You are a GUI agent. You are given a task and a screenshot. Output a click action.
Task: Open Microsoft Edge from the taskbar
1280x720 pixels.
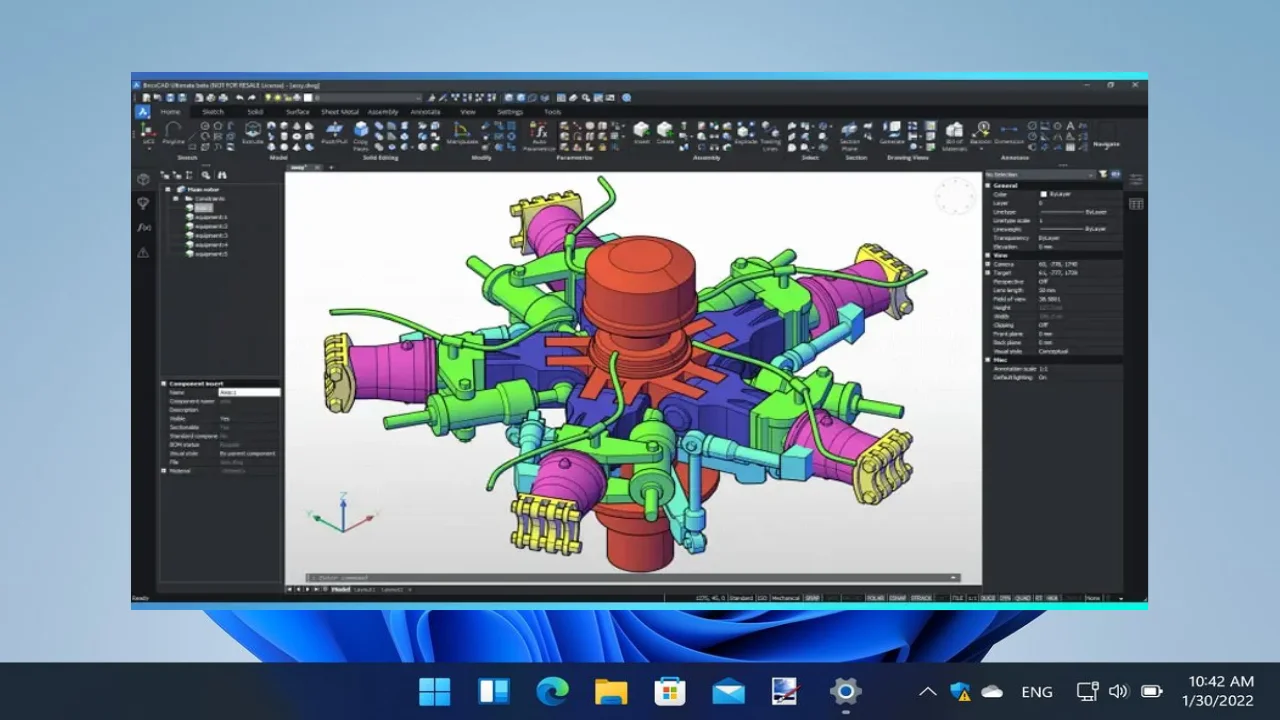552,691
